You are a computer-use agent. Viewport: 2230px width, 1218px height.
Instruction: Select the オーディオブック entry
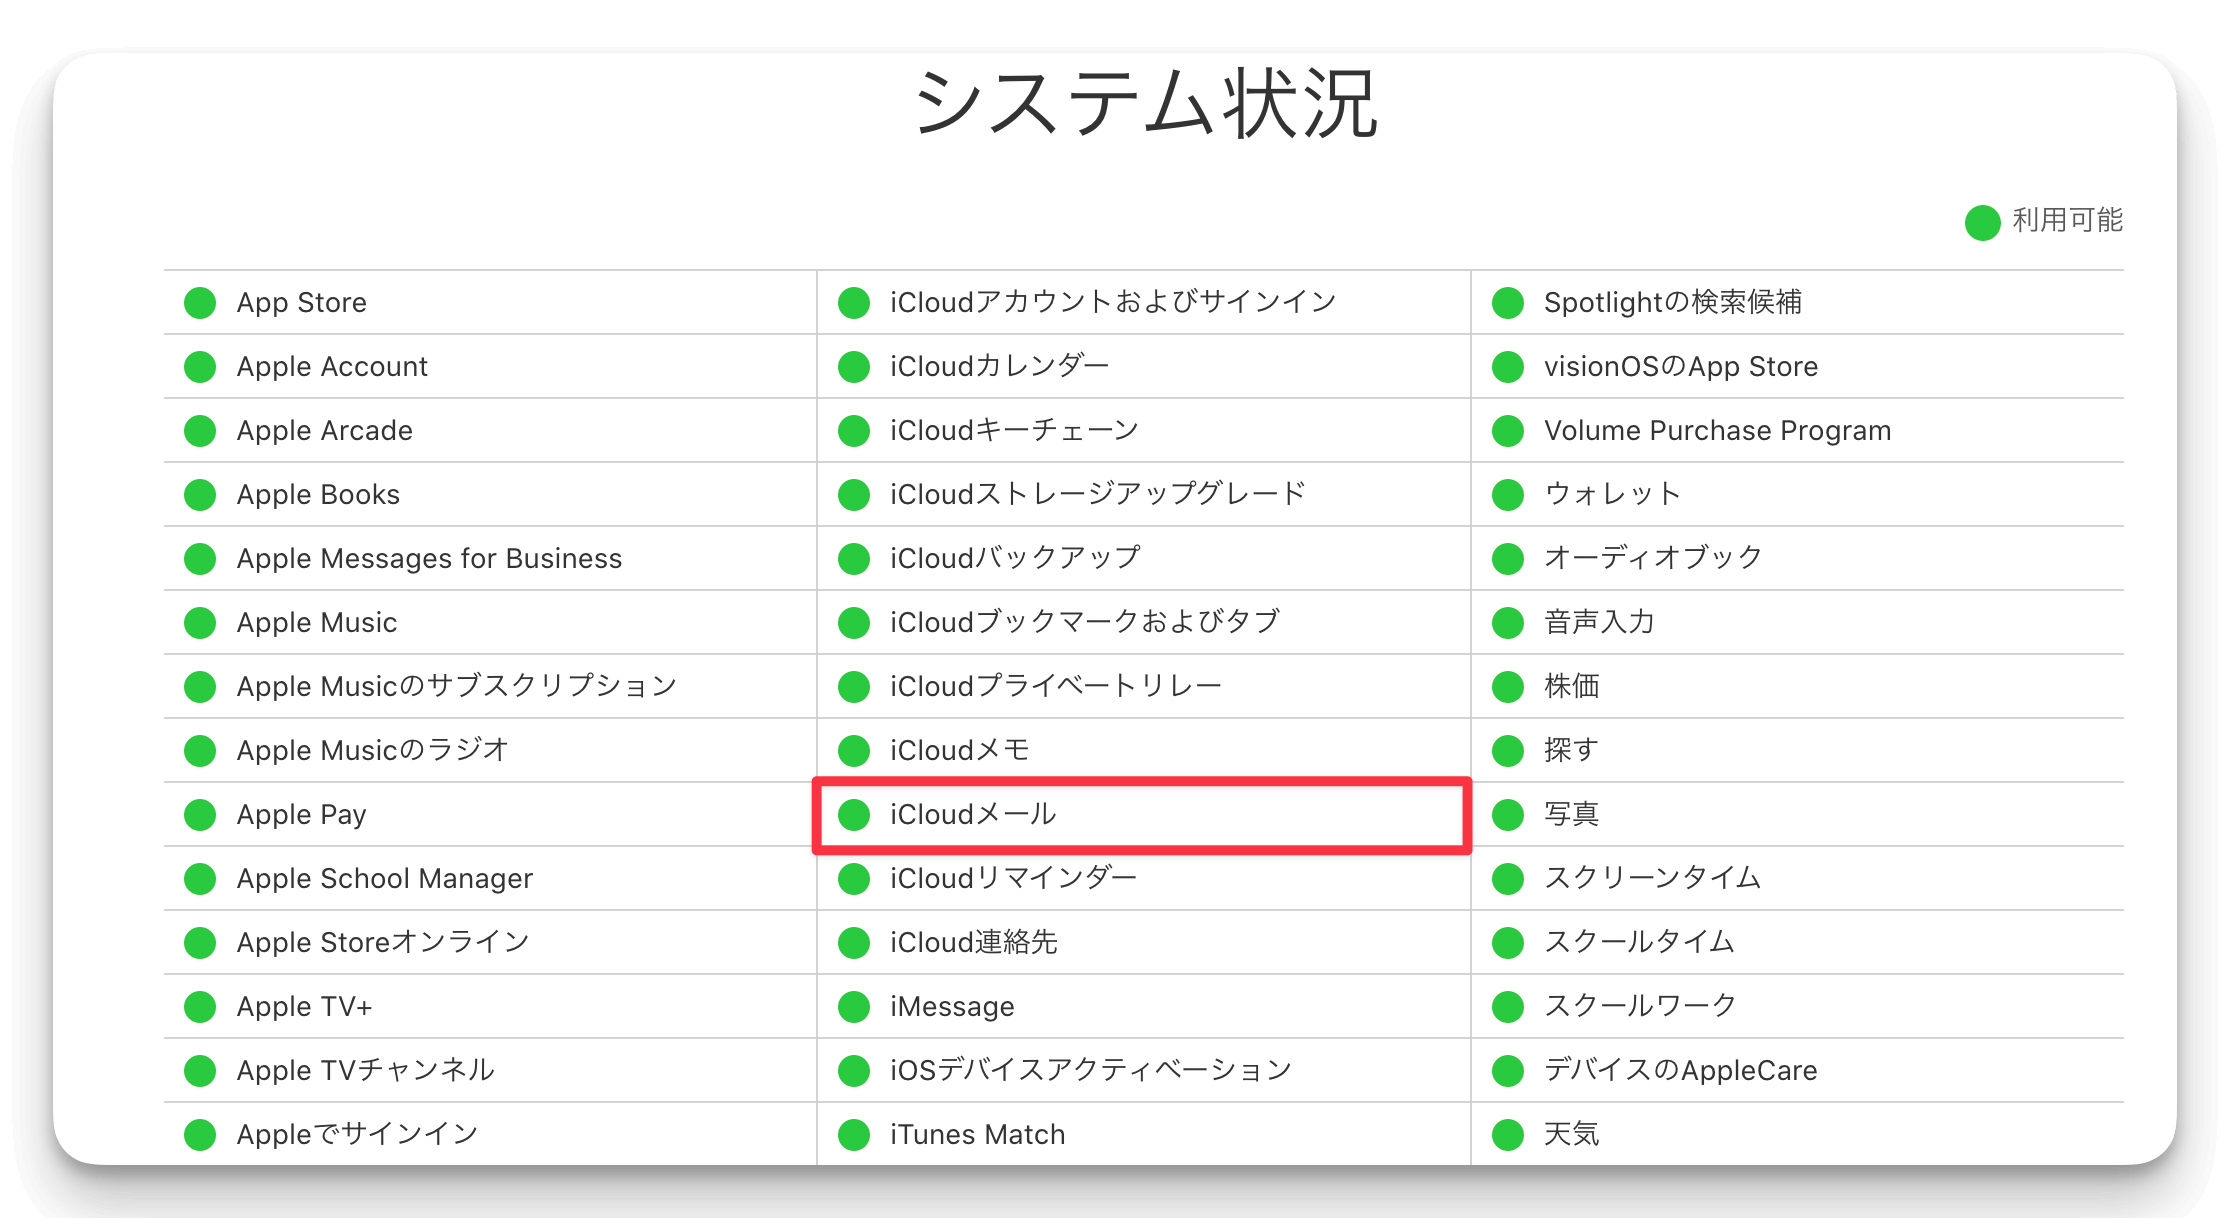pyautogui.click(x=1654, y=558)
